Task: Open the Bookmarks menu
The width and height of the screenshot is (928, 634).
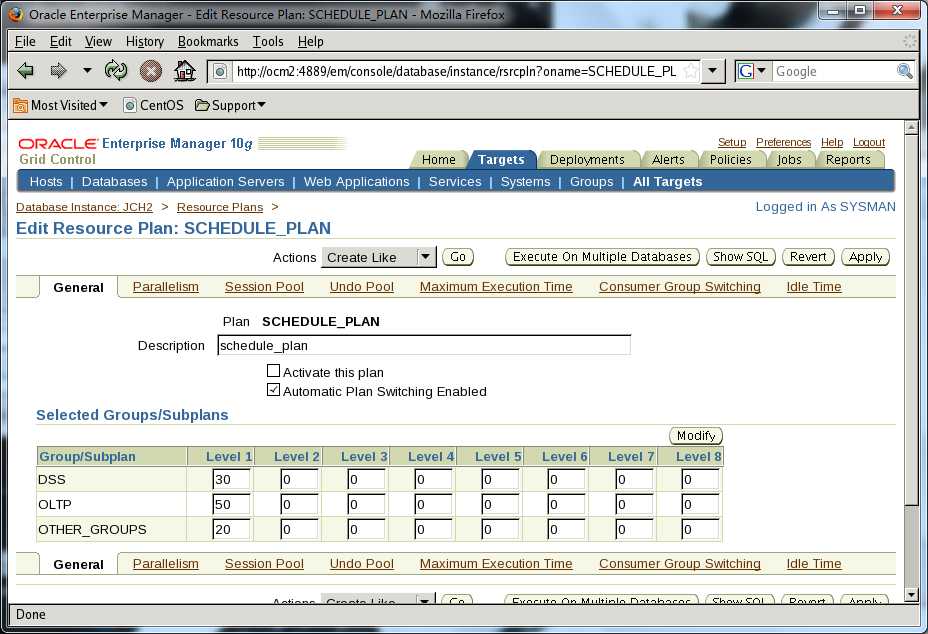Action: 208,41
